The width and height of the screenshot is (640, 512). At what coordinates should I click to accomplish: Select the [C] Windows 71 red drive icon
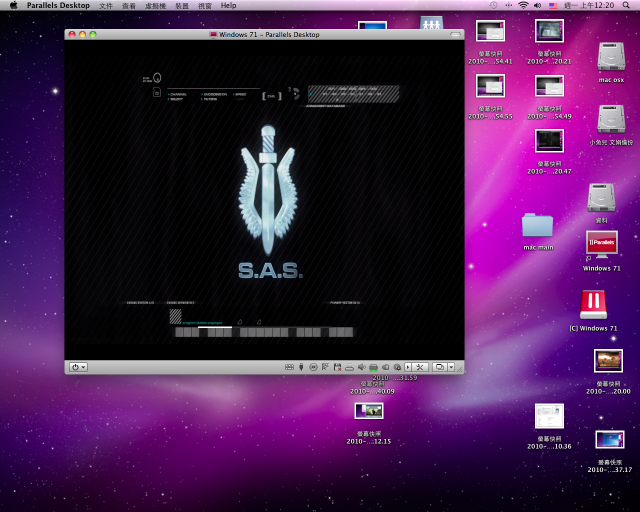[x=593, y=305]
